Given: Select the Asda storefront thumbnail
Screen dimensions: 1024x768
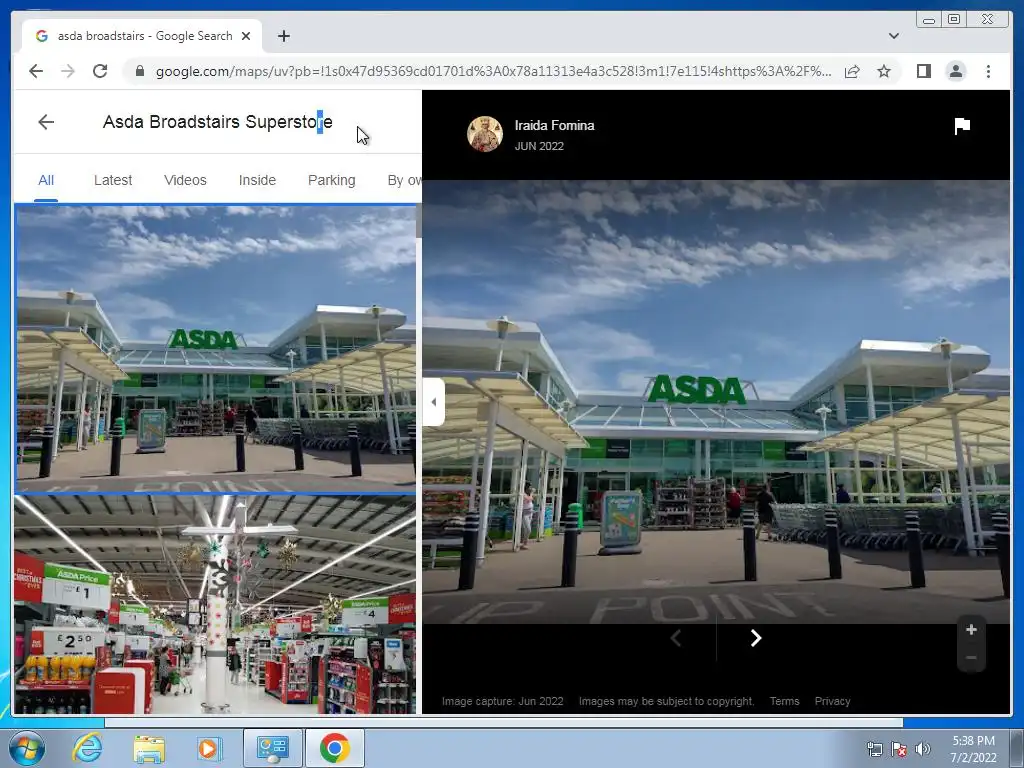Looking at the screenshot, I should point(216,349).
